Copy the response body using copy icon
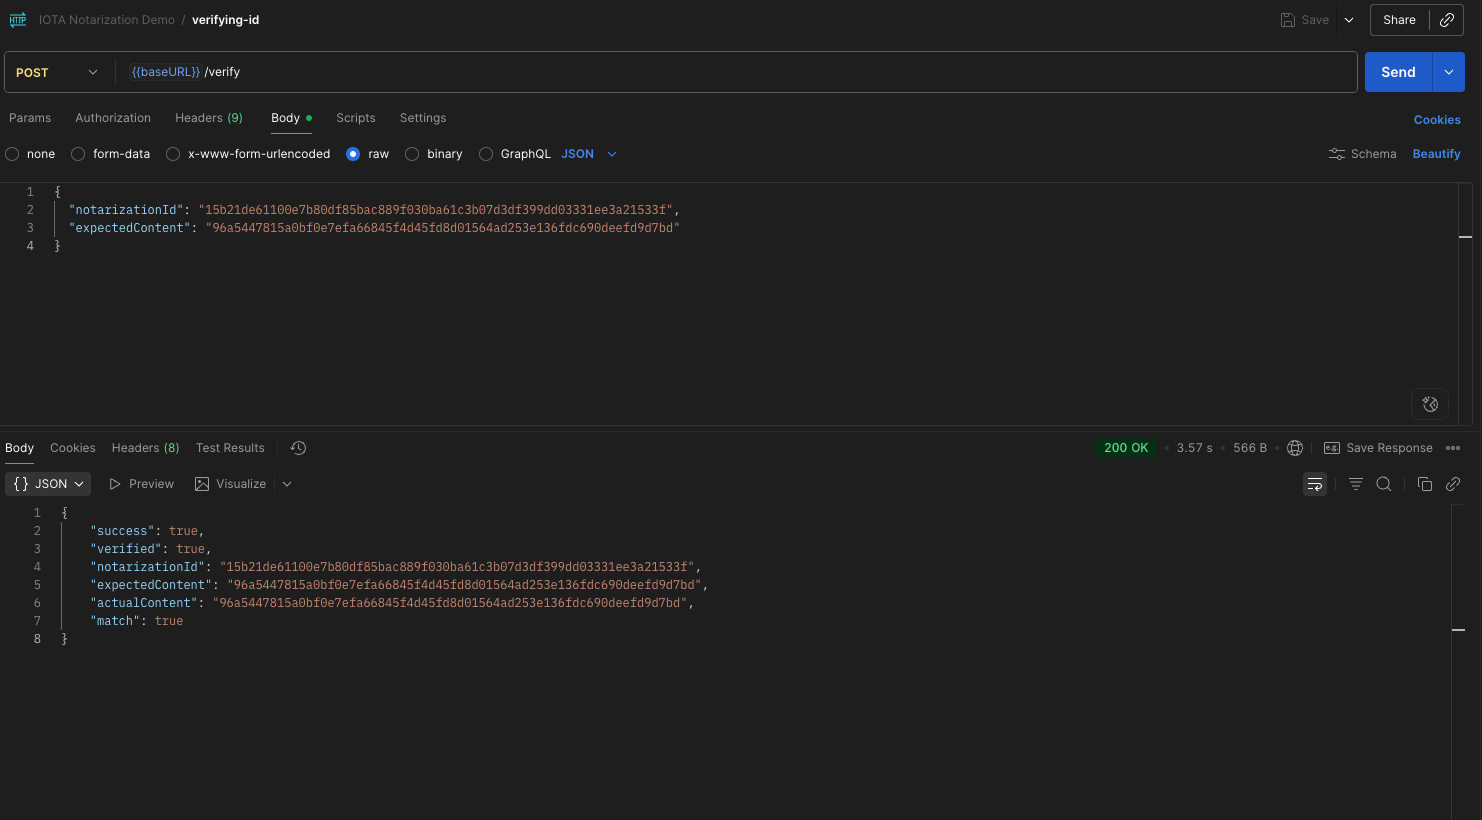The height and width of the screenshot is (820, 1482). [1425, 483]
